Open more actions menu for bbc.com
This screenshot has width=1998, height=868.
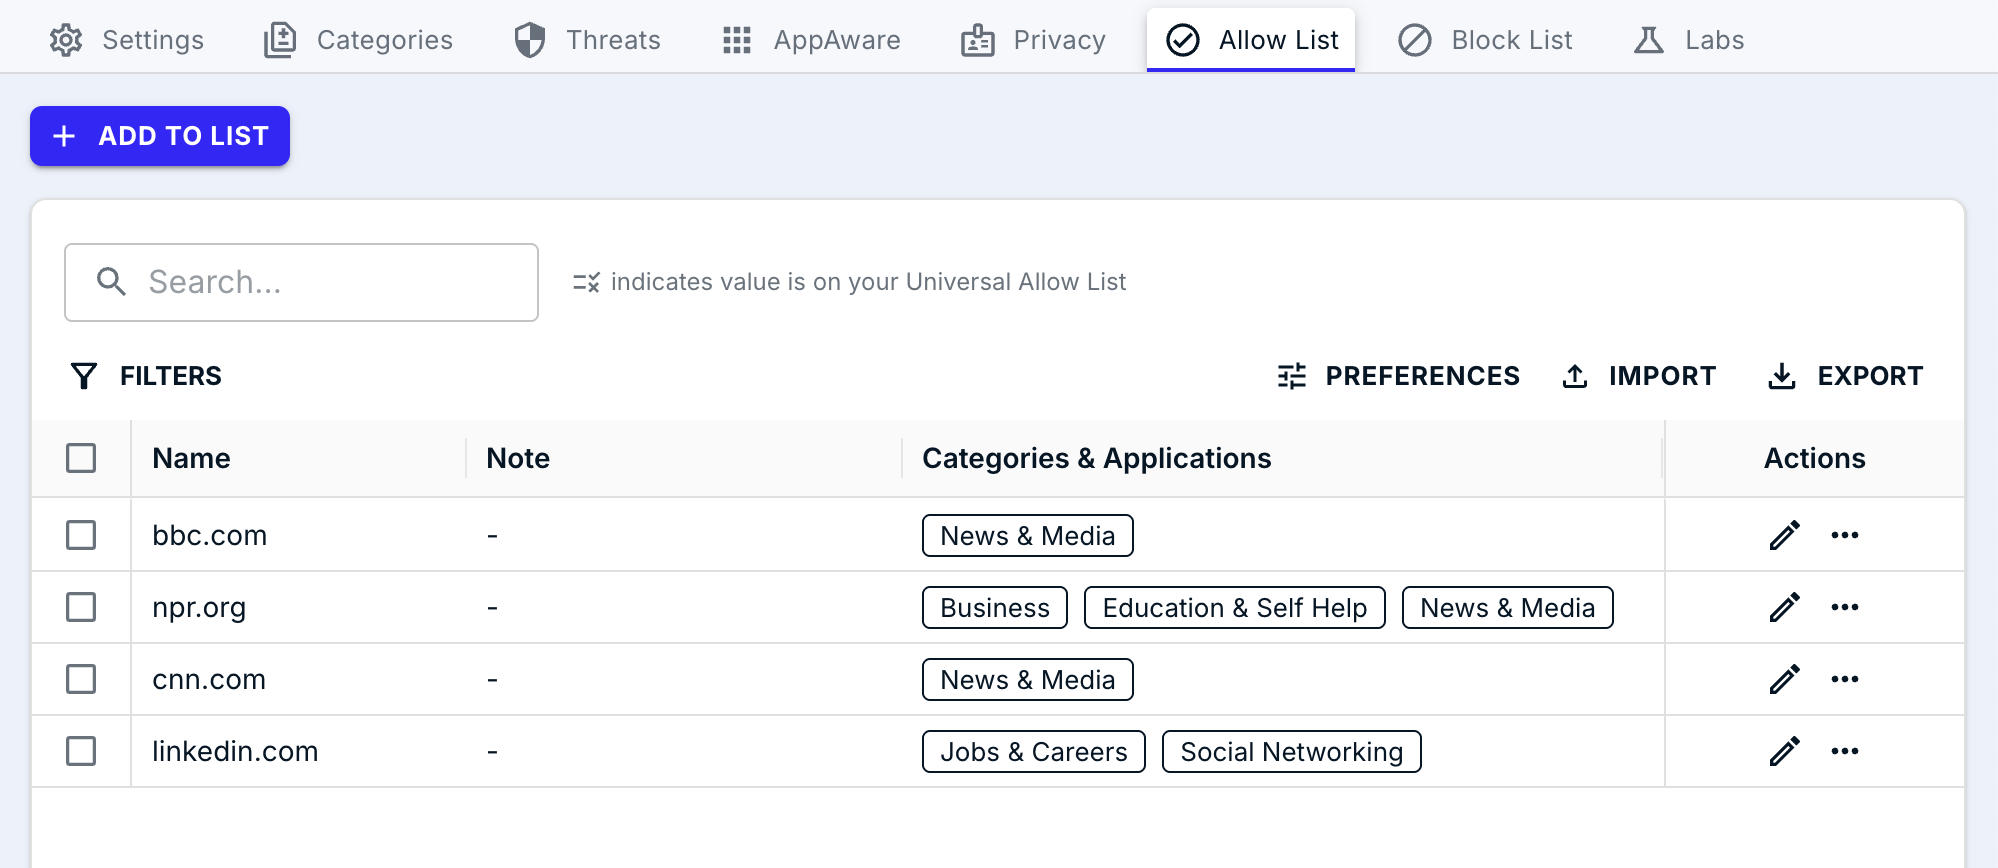click(x=1845, y=535)
